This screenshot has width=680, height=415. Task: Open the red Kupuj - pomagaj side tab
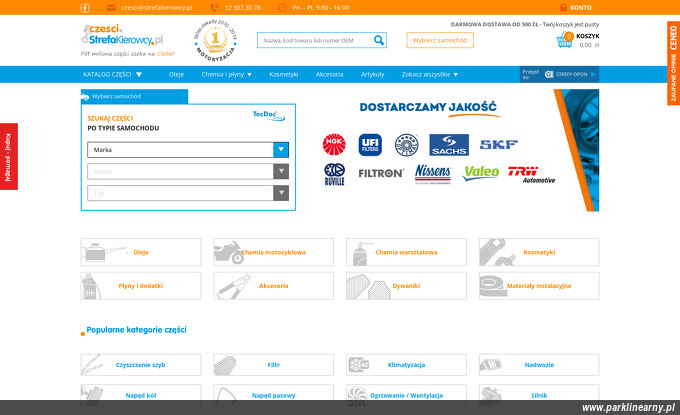(x=9, y=157)
